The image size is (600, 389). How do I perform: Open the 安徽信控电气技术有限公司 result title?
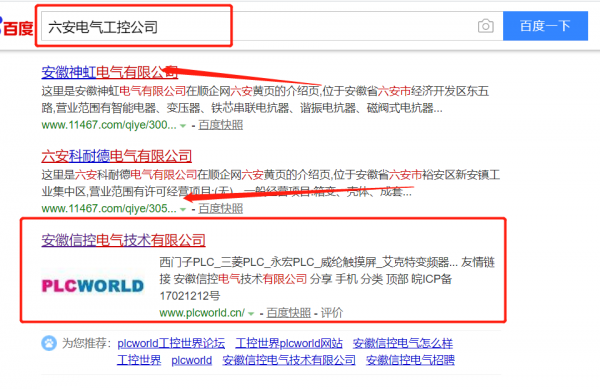tap(123, 240)
